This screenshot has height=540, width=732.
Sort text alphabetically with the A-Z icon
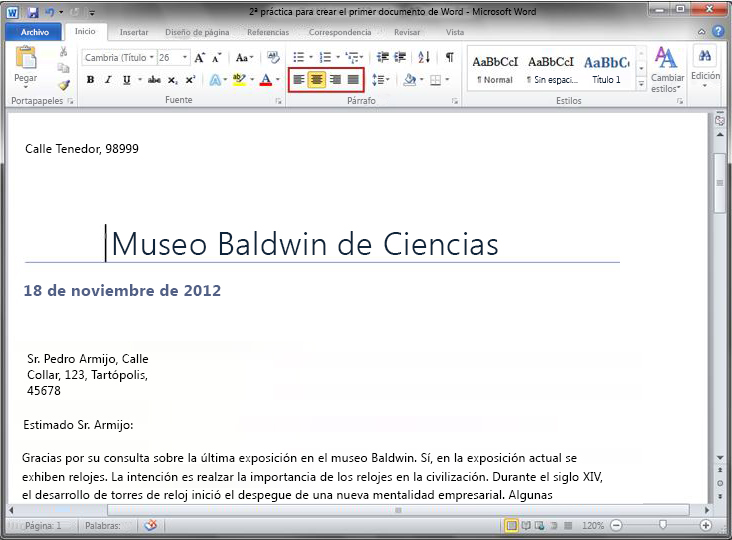point(424,57)
